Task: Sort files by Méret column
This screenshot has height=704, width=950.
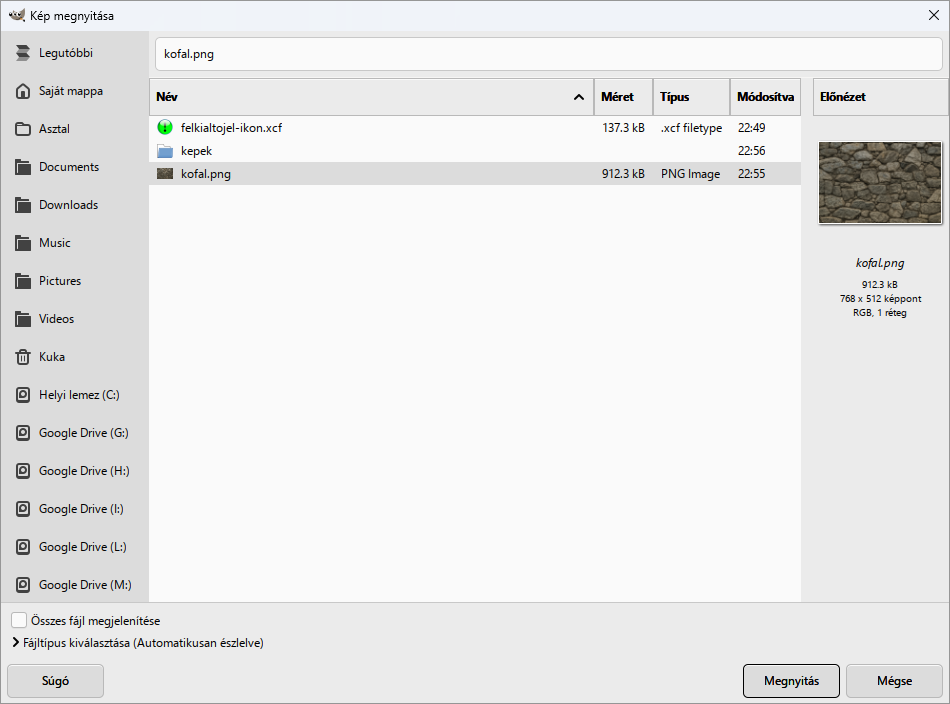Action: (x=623, y=97)
